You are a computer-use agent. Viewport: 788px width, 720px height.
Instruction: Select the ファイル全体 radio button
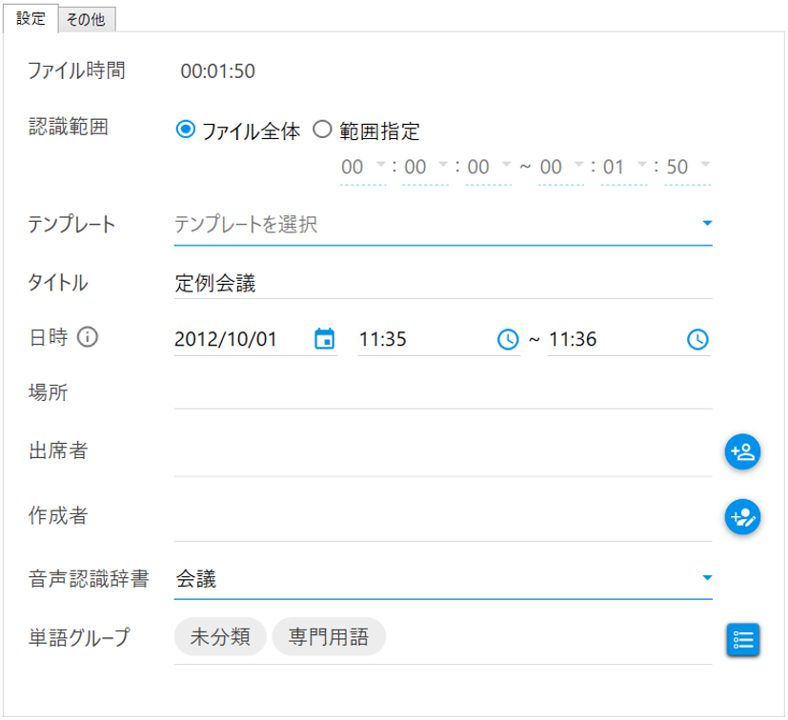(185, 130)
